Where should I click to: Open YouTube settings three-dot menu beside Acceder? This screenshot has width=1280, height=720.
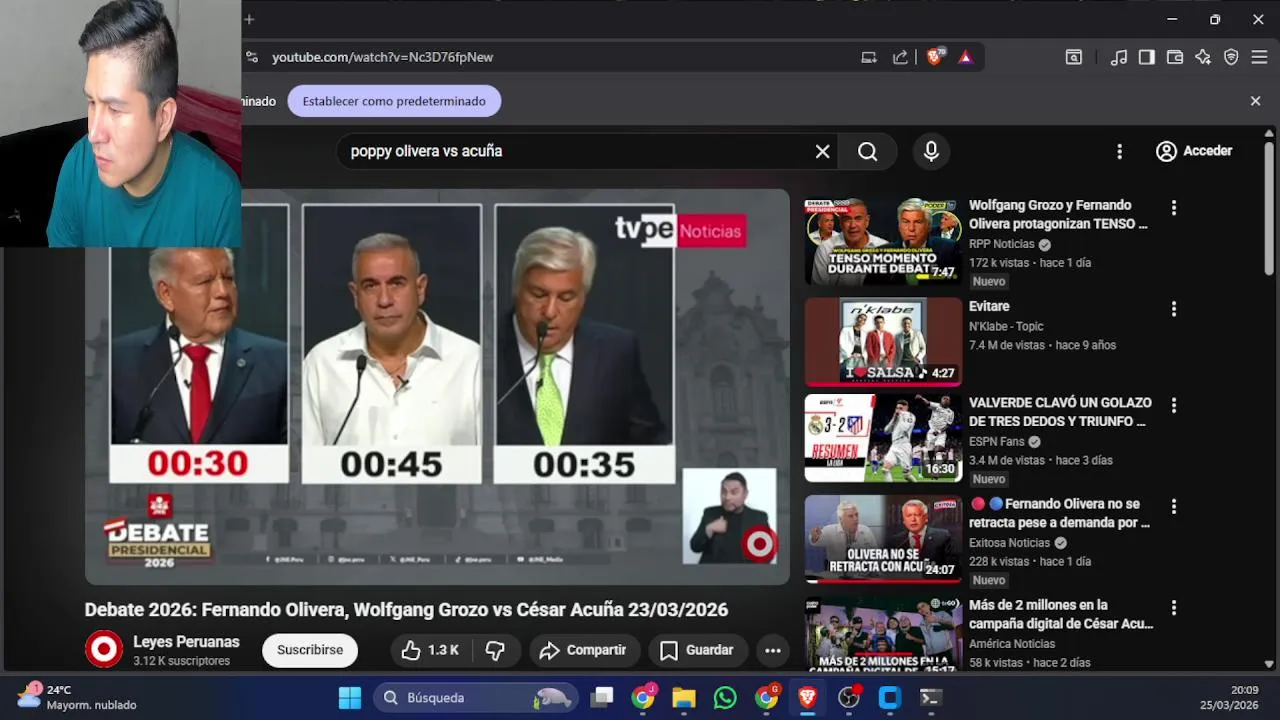point(1119,151)
